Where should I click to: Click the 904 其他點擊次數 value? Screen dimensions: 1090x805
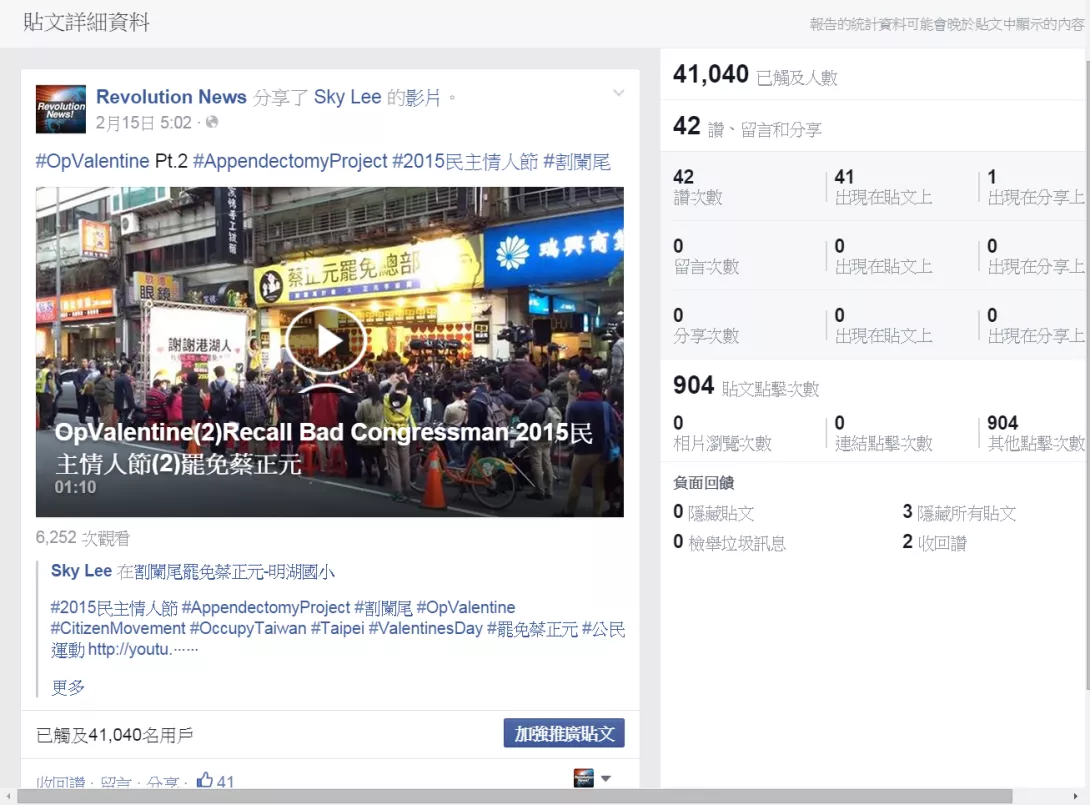point(1002,423)
